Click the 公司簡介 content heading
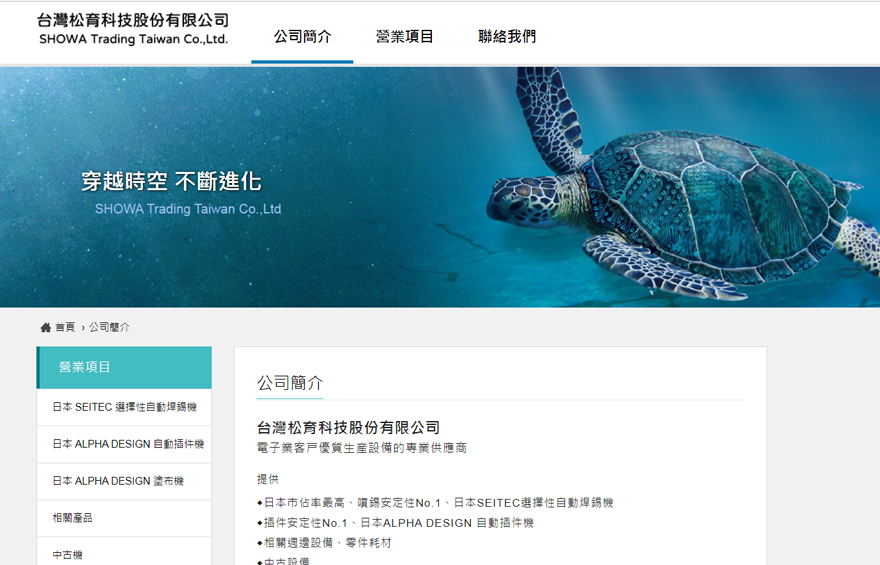Screen dimensions: 880x565 tap(290, 383)
